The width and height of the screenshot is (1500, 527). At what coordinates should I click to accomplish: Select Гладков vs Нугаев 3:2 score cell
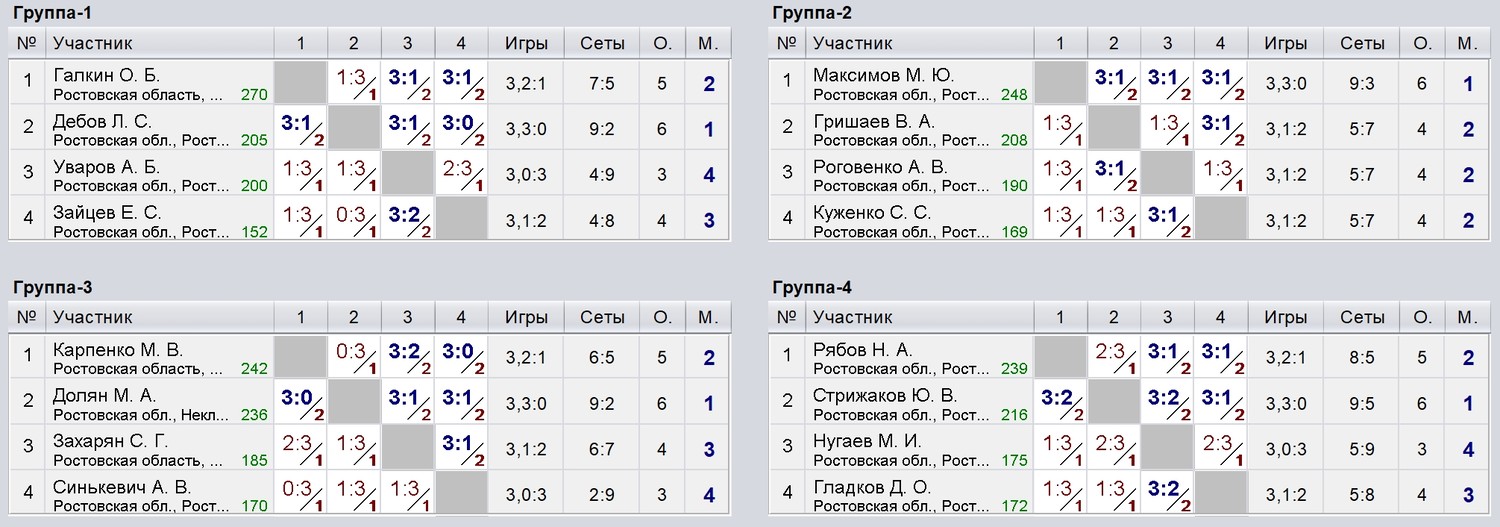pyautogui.click(x=1167, y=494)
